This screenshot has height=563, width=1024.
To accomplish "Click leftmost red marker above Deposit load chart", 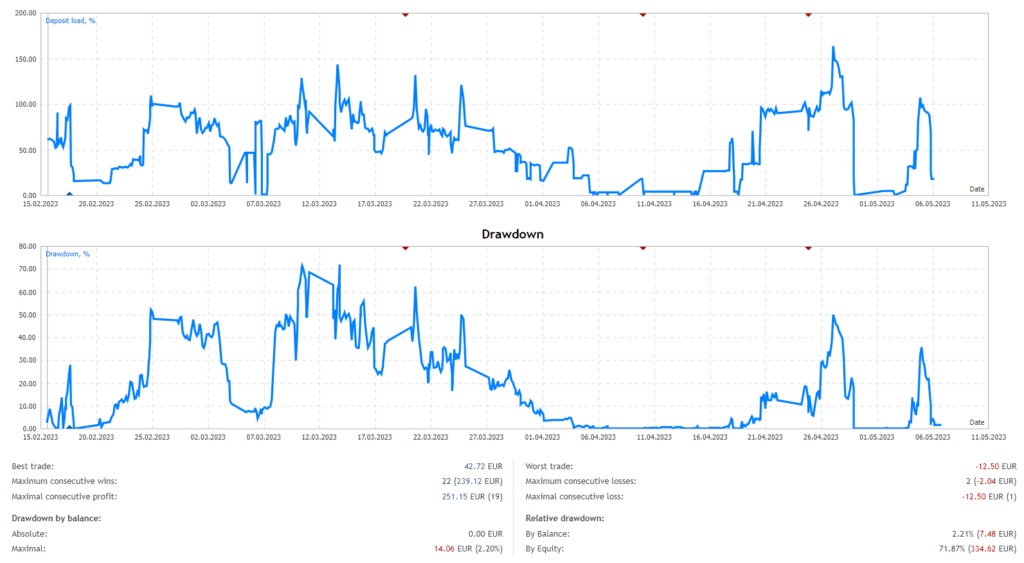I will [x=405, y=14].
